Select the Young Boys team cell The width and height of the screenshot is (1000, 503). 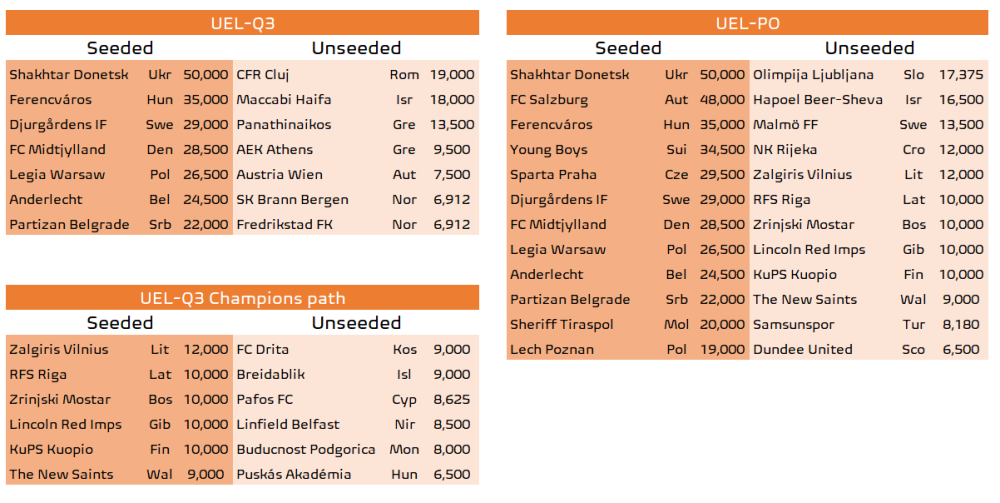pyautogui.click(x=549, y=150)
